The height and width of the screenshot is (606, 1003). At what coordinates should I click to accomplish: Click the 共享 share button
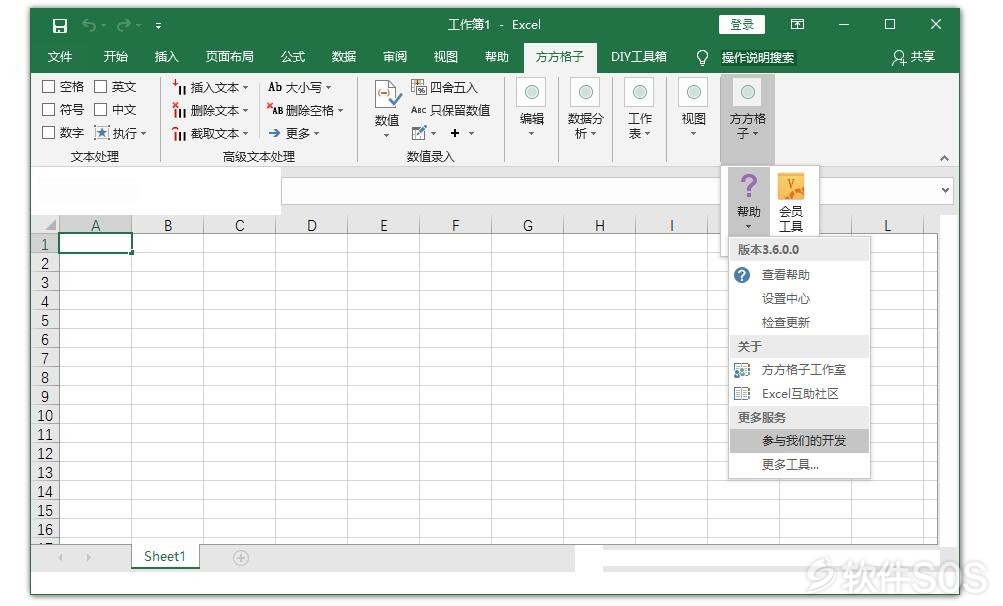913,58
